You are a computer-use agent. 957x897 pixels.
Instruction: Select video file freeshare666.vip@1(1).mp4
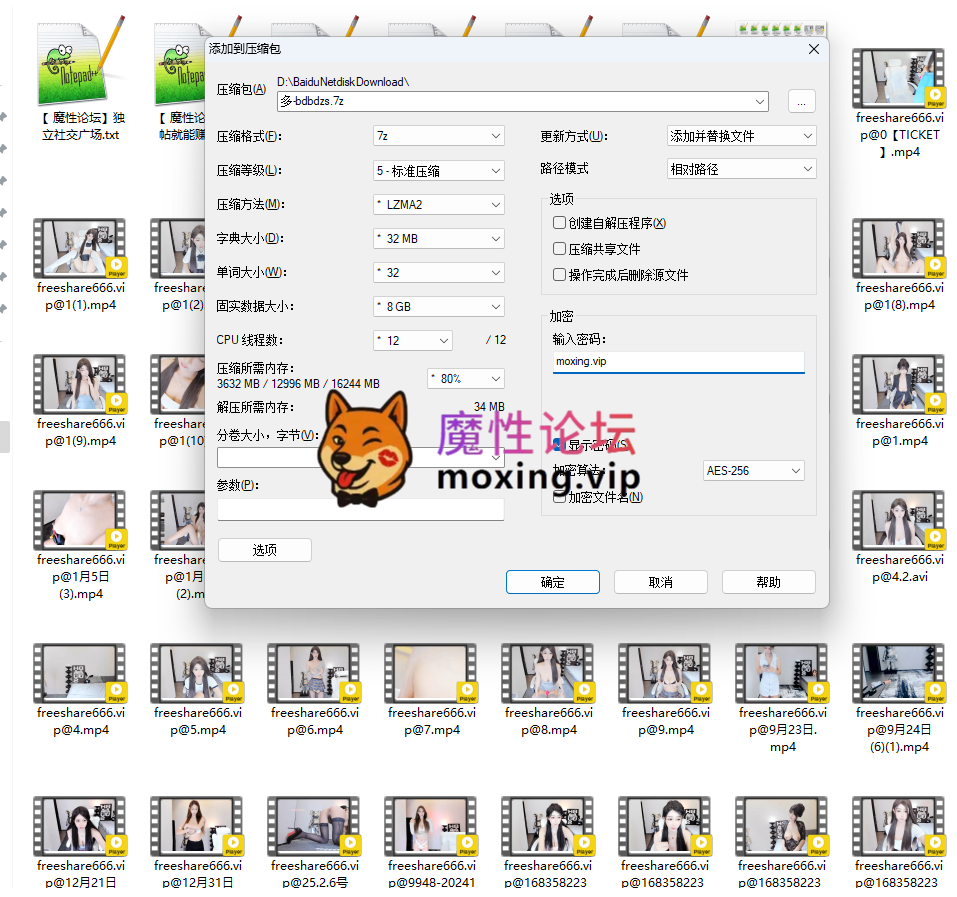(x=79, y=248)
